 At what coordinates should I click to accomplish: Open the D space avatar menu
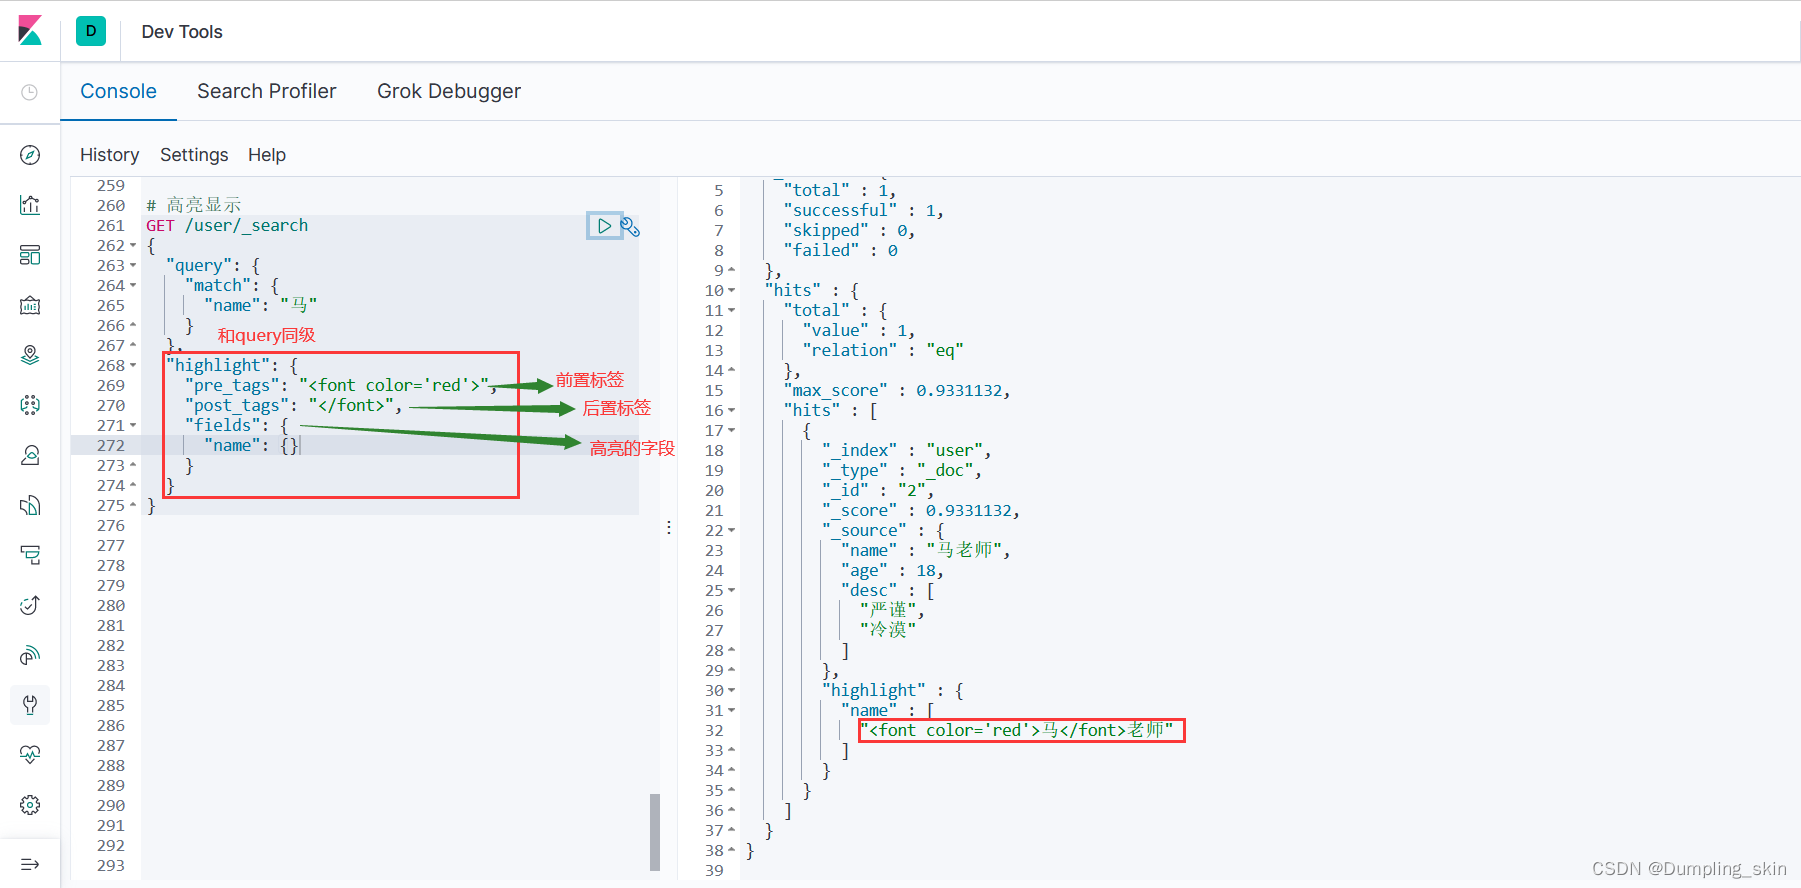pyautogui.click(x=91, y=31)
